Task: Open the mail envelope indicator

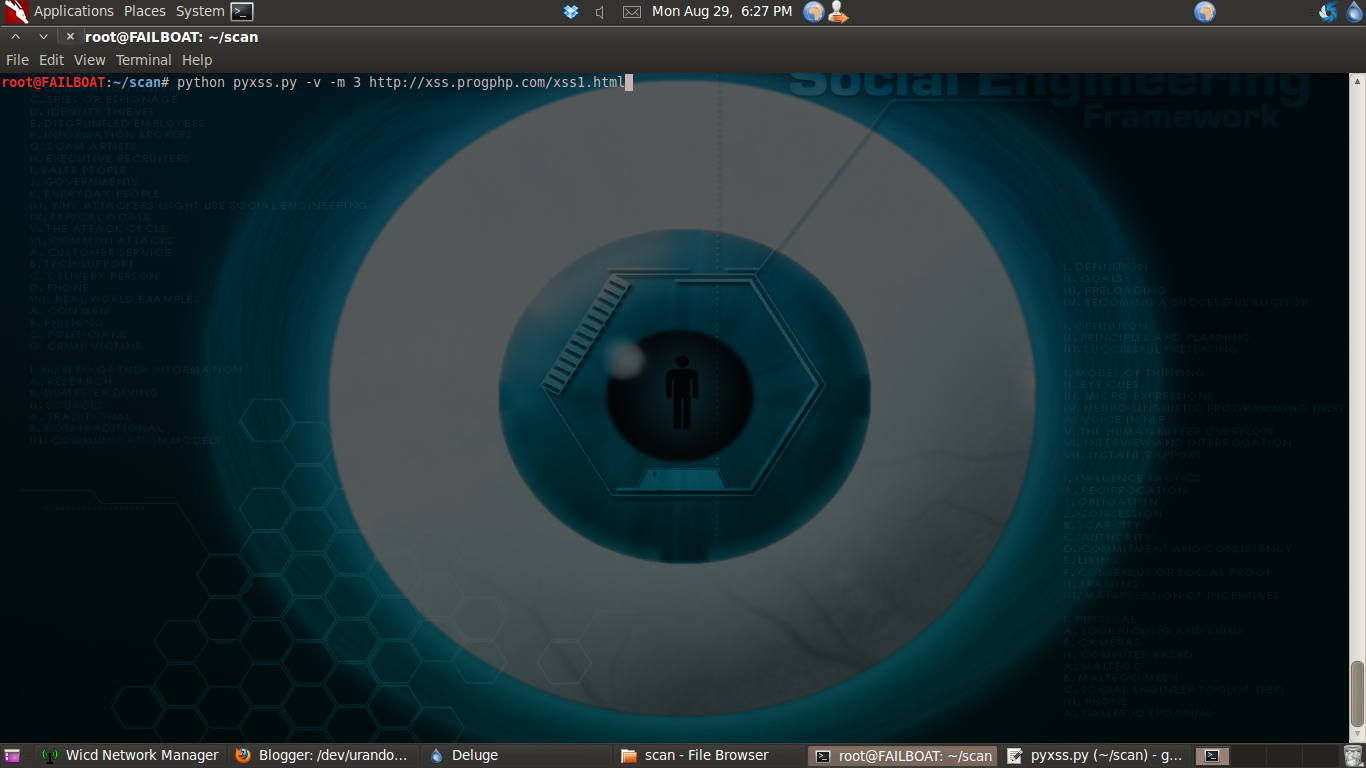Action: pos(632,12)
